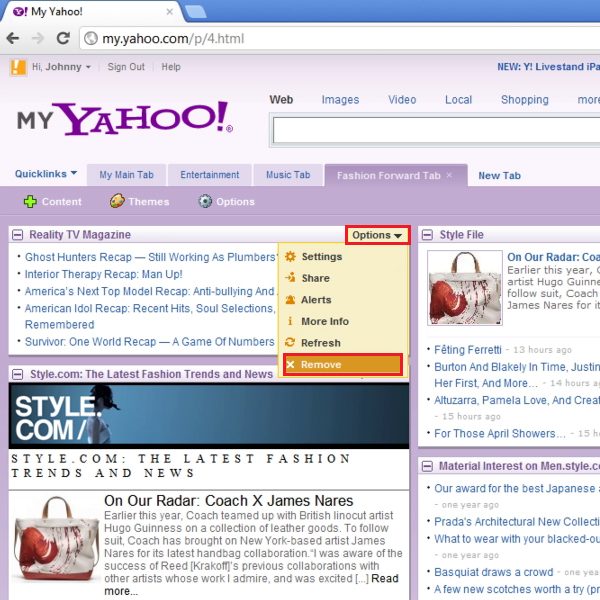Switch to the Music Tab
Viewport: 600px width, 600px height.
pos(288,175)
